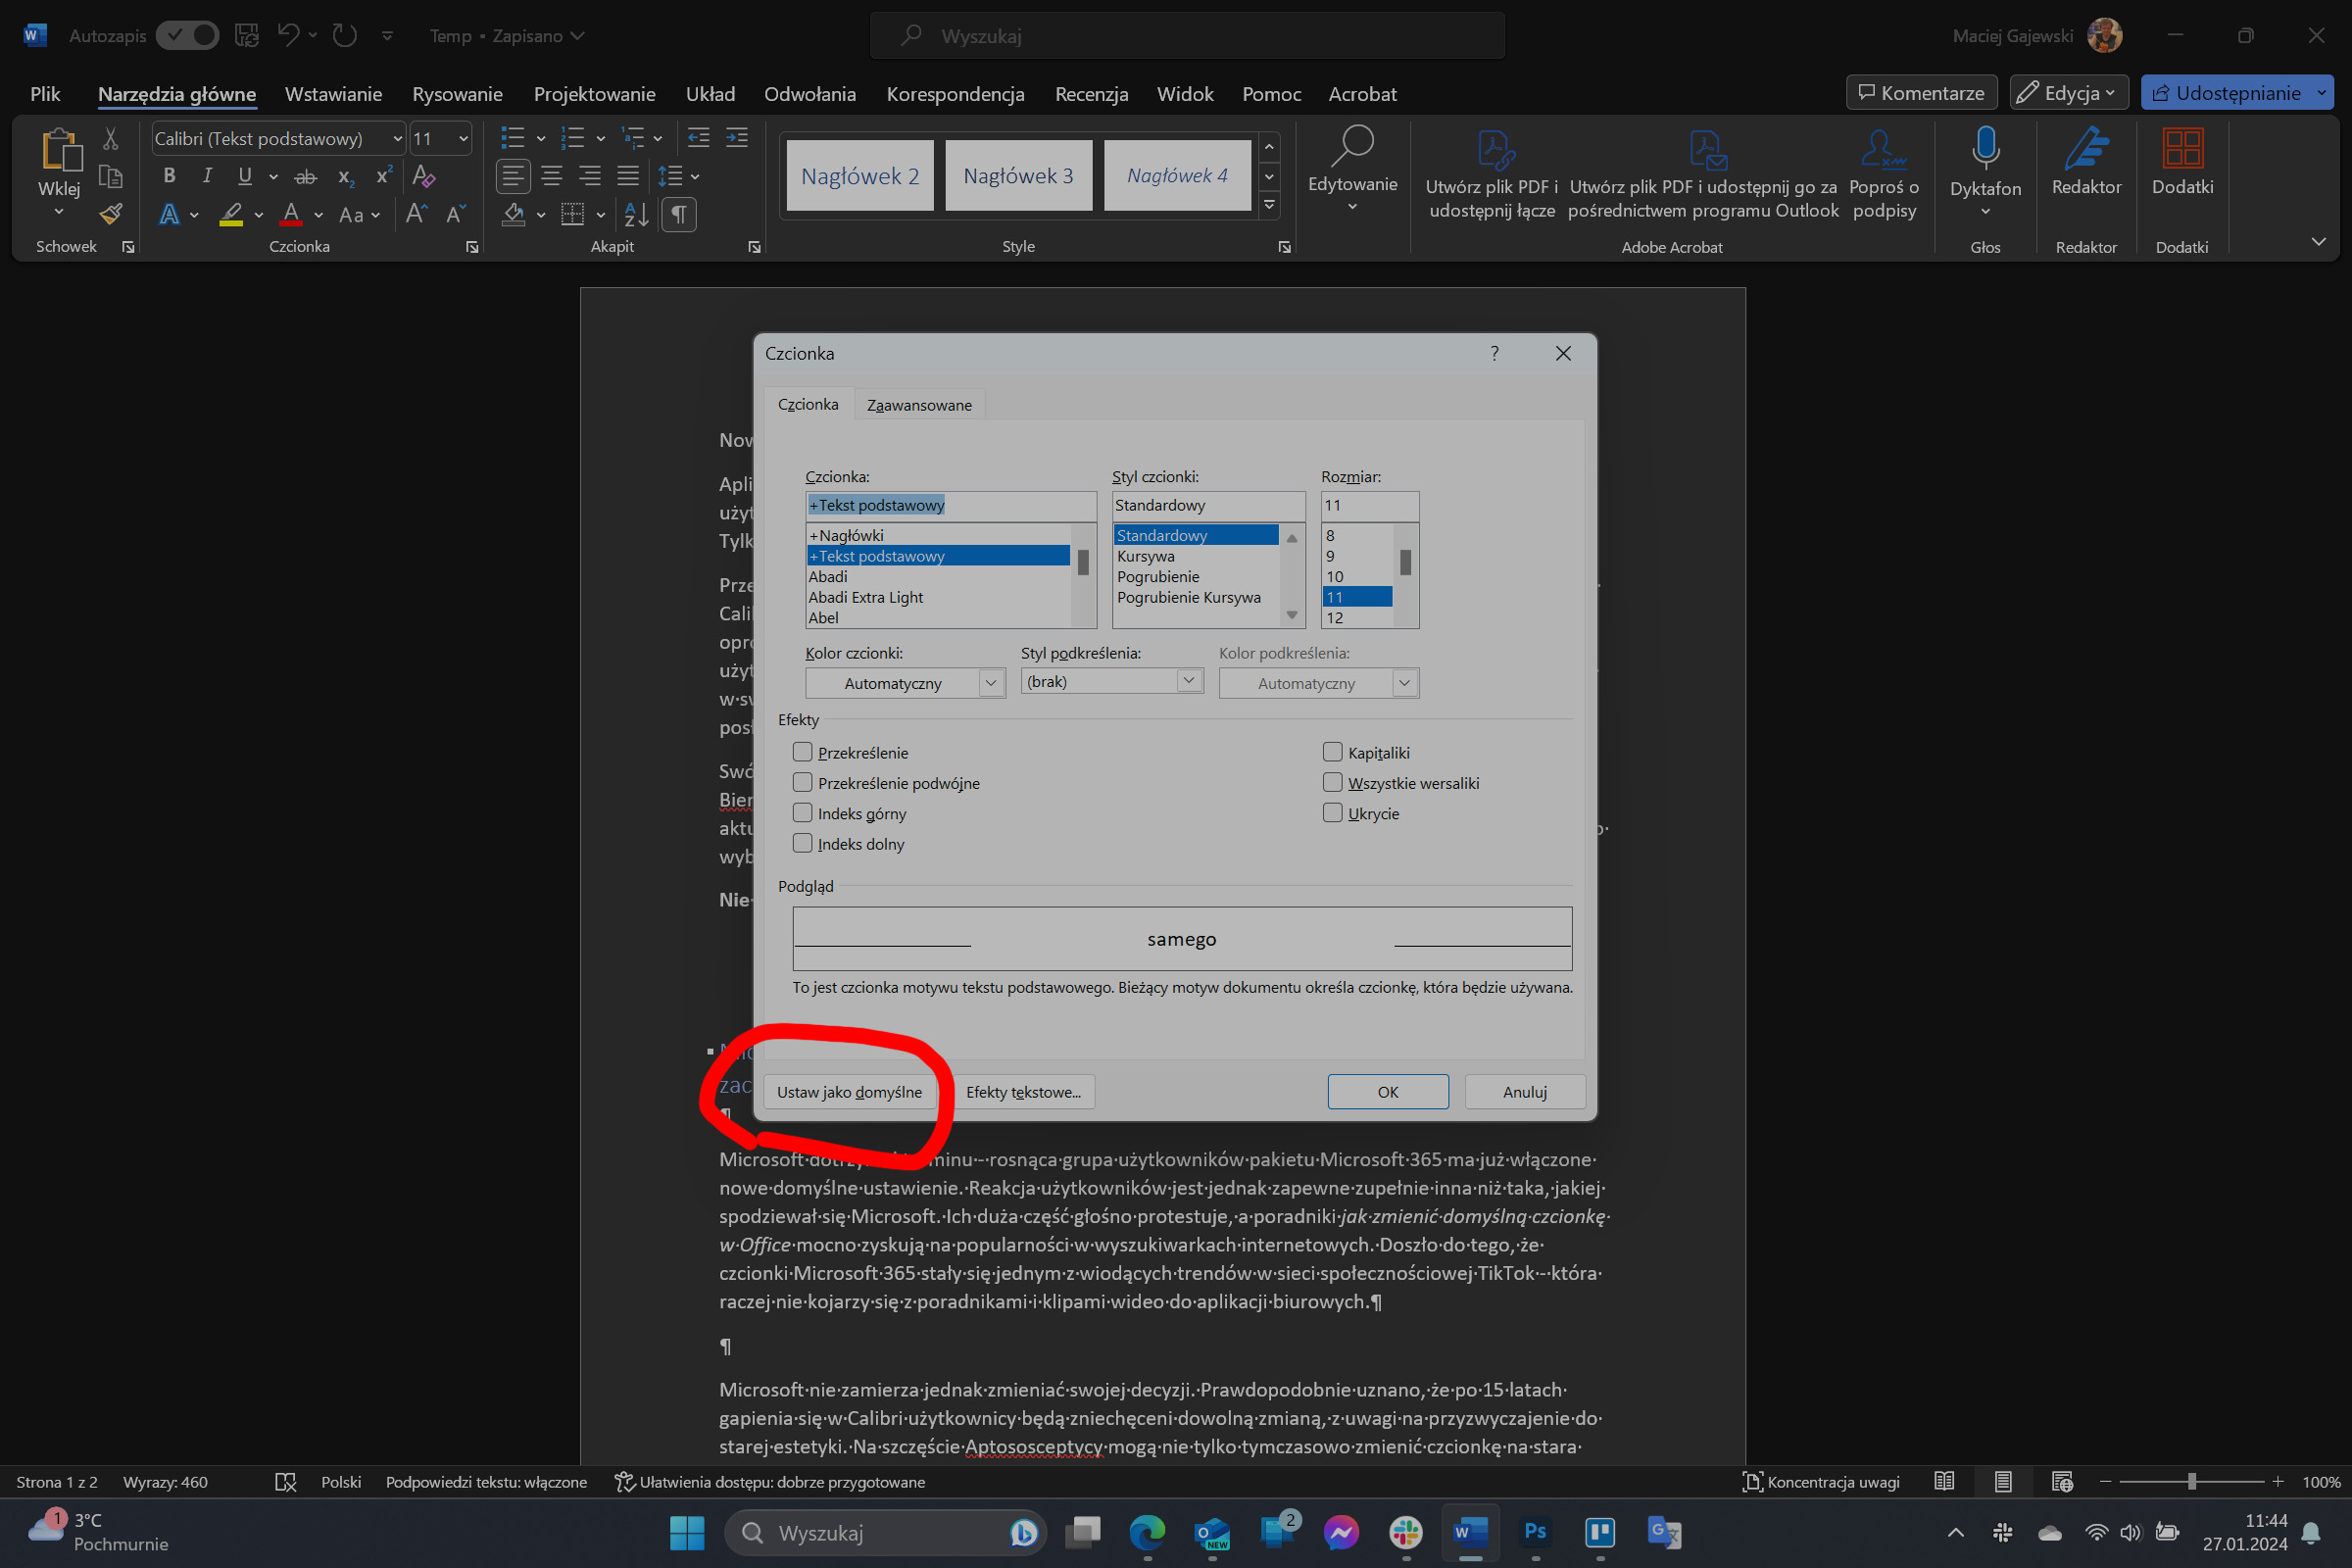Align paragraph text to the right
Viewport: 2352px width, 1568px height.
coord(590,177)
